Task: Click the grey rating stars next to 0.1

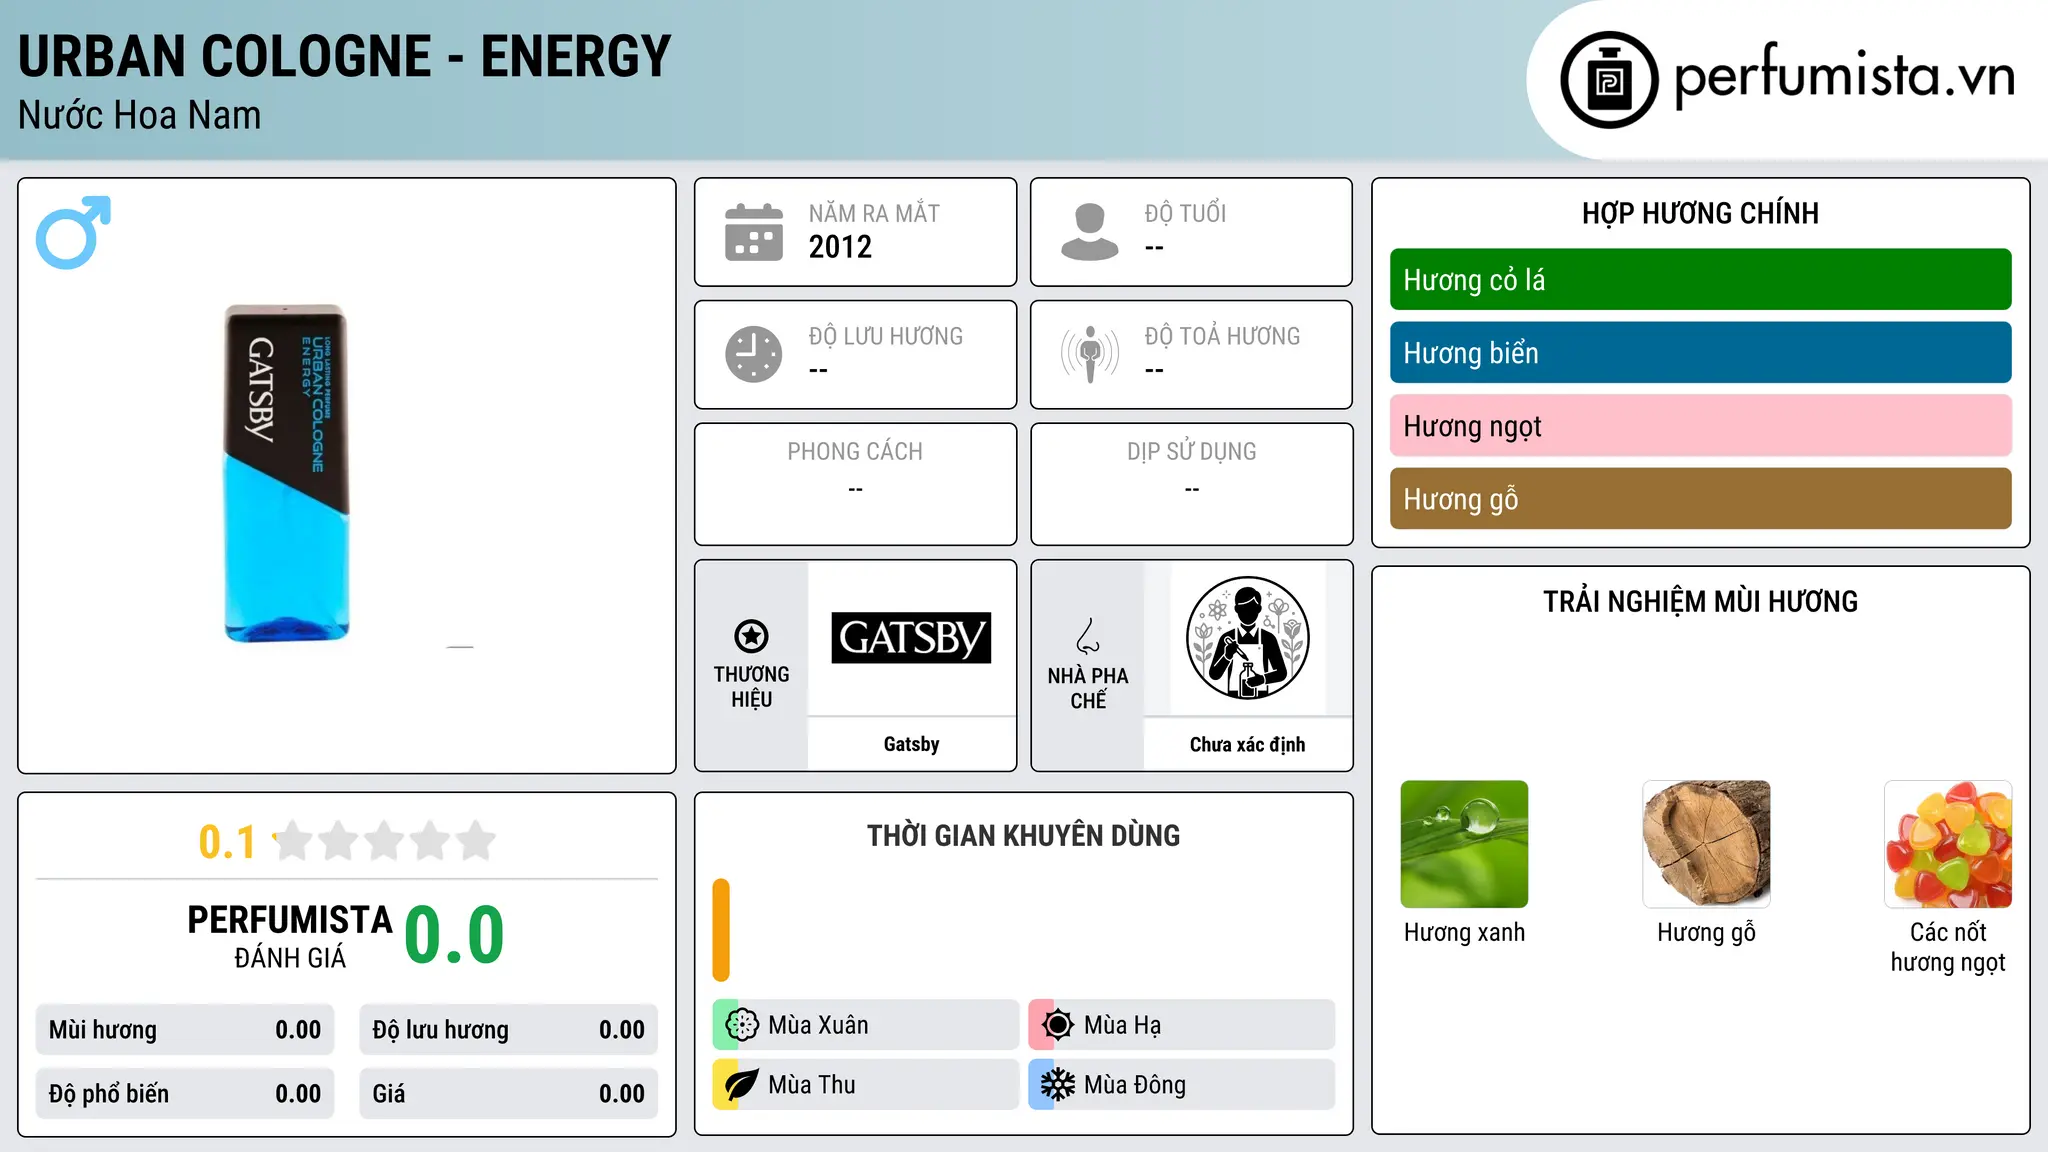Action: point(385,841)
